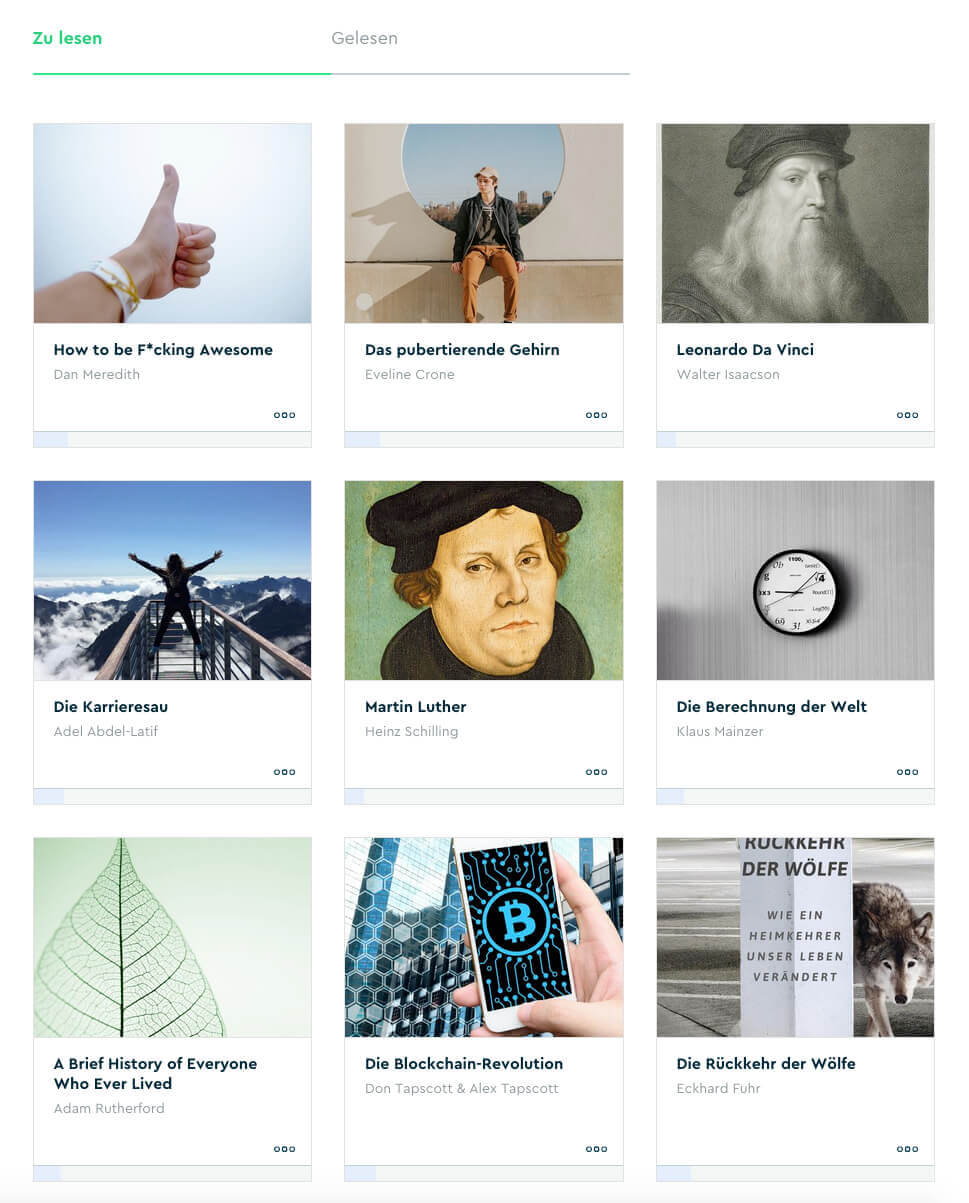
Task: Open three-dot menu on Das pubertierende Gehirn
Action: click(597, 415)
